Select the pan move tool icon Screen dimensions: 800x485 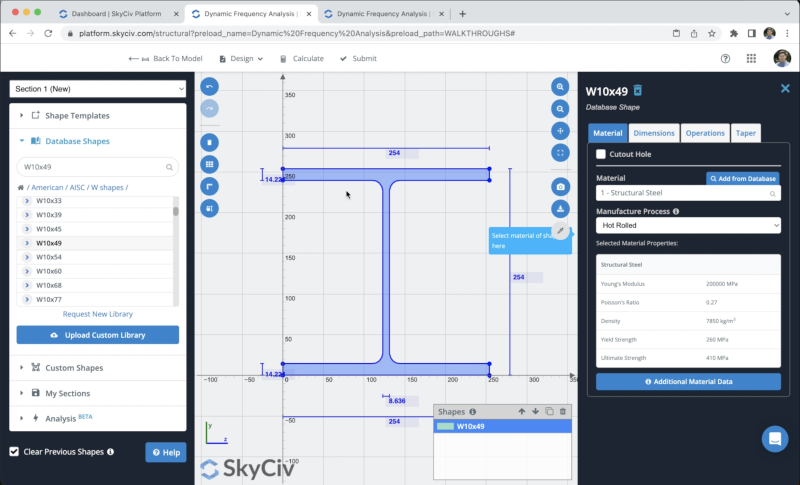(x=560, y=131)
